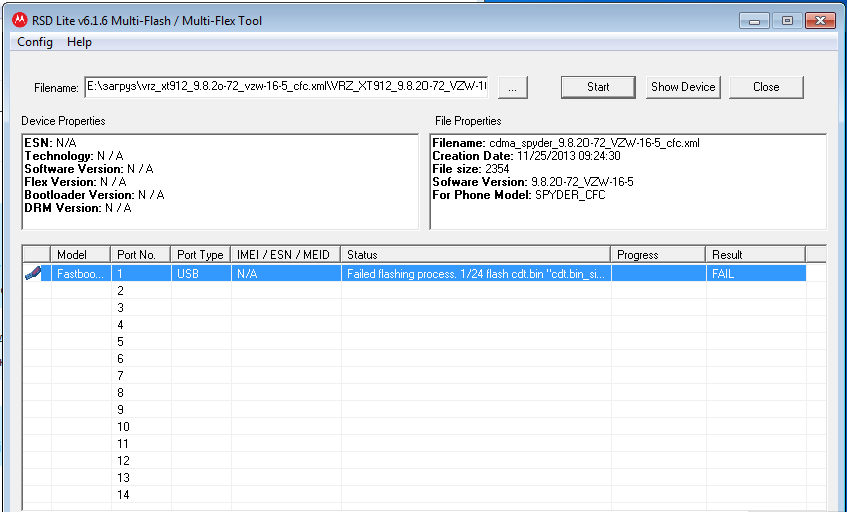Viewport: 847px width, 512px height.
Task: Click the 'File Properties' heading
Action: click(x=468, y=121)
